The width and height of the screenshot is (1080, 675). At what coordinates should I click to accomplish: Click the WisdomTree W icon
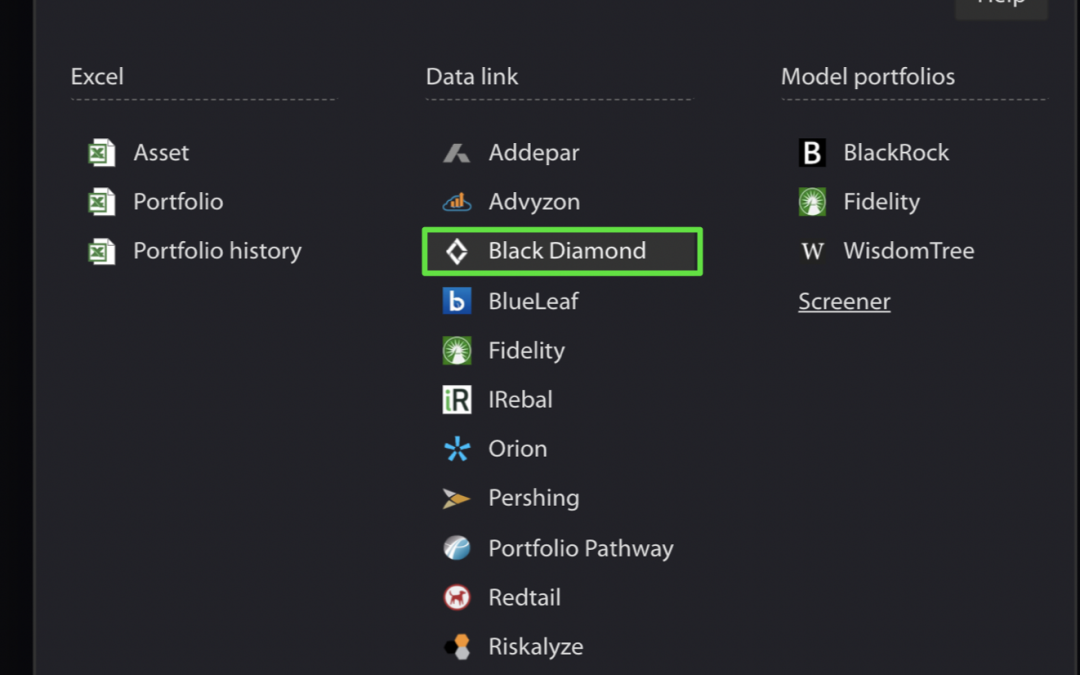812,251
